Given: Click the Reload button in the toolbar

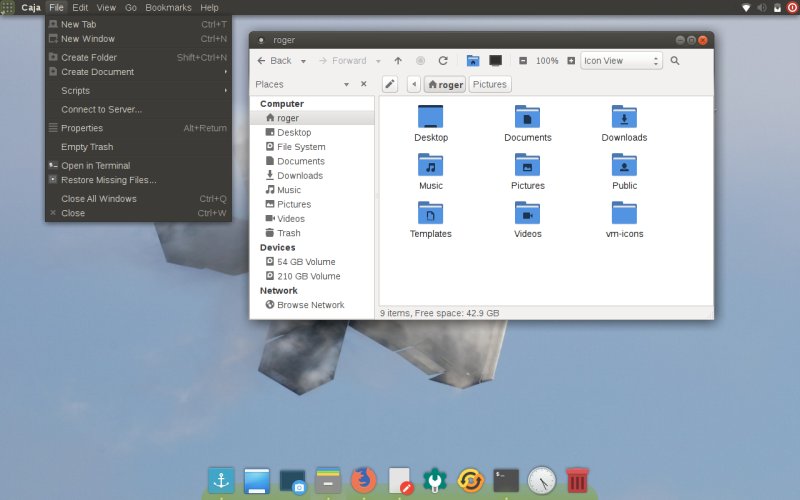Looking at the screenshot, I should (443, 61).
